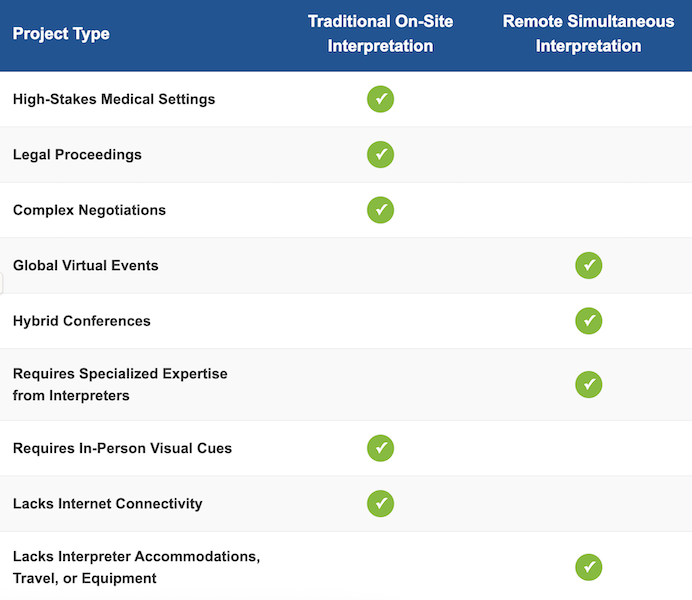Select Requires Specialized Expertise from Interpreters text

[120, 384]
